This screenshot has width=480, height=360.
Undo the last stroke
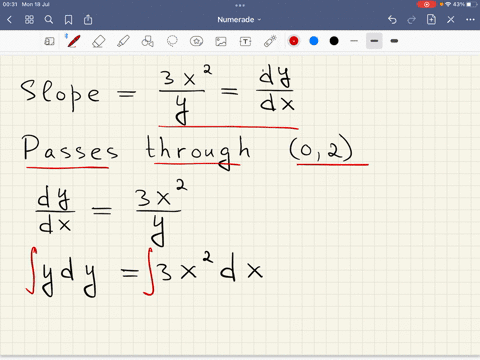pyautogui.click(x=392, y=20)
